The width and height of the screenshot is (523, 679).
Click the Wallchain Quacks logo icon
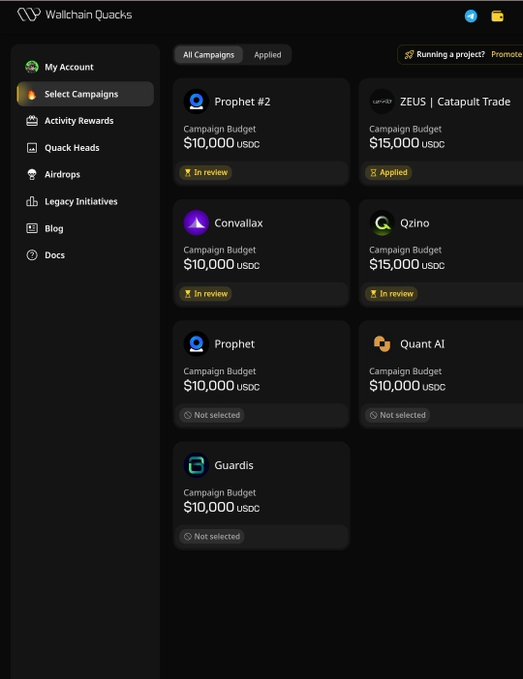[x=29, y=14]
